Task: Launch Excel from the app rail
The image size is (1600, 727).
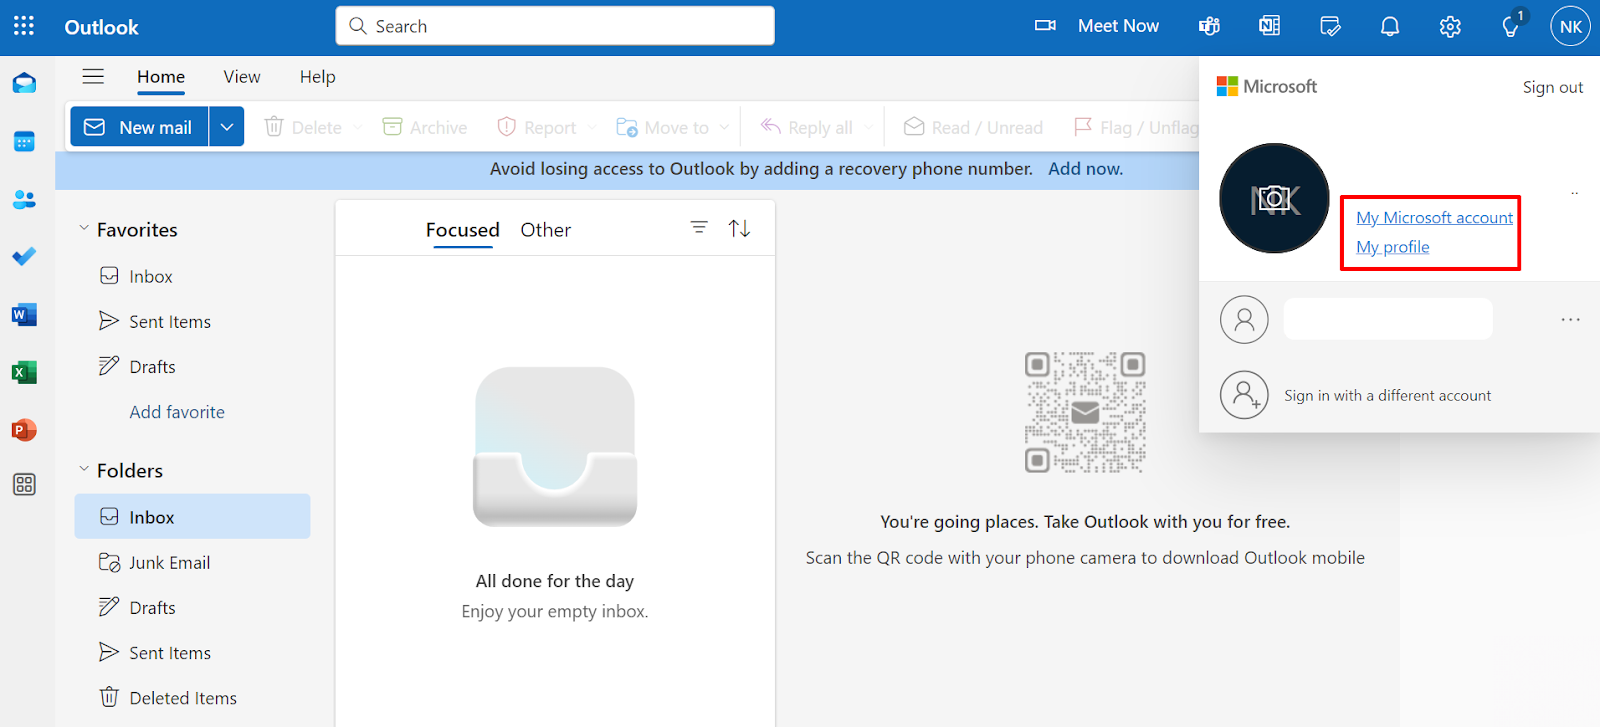Action: point(24,372)
